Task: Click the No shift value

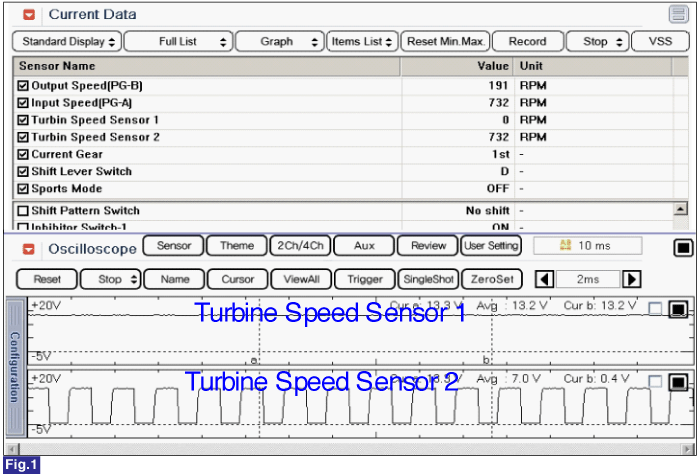Action: click(x=488, y=211)
